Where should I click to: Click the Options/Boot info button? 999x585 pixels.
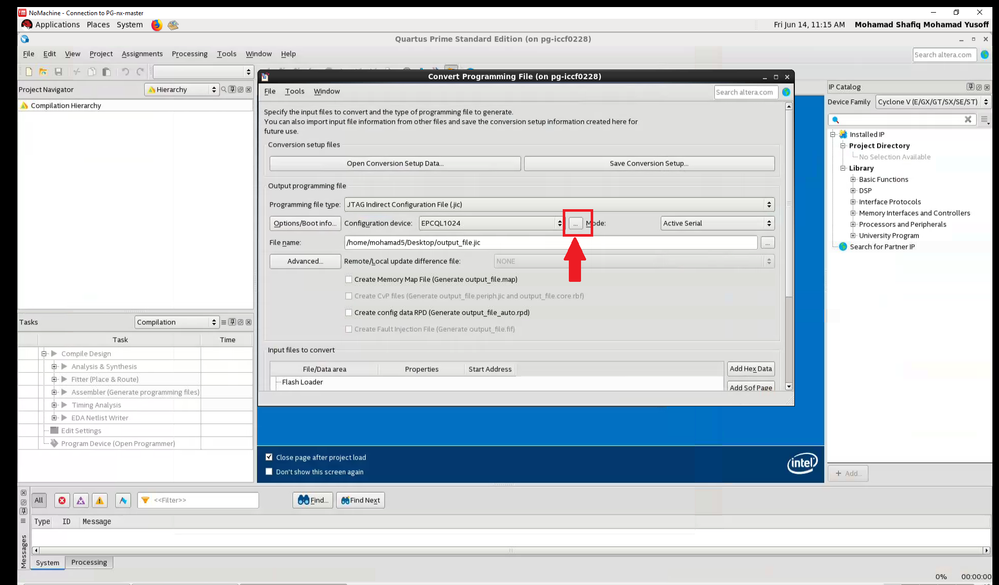[x=305, y=223]
